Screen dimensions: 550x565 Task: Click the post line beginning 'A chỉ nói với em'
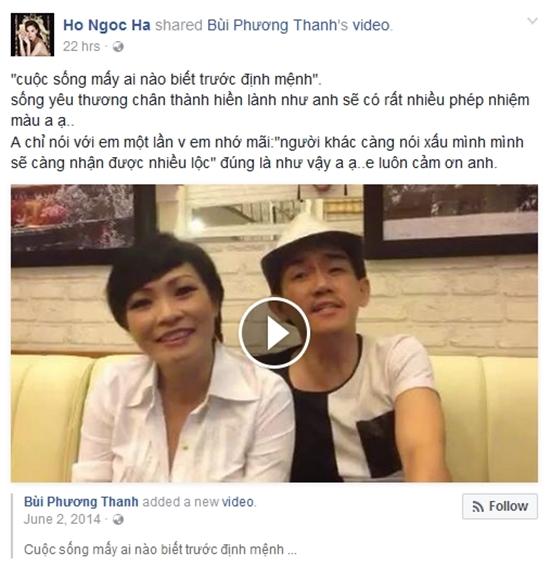267,143
